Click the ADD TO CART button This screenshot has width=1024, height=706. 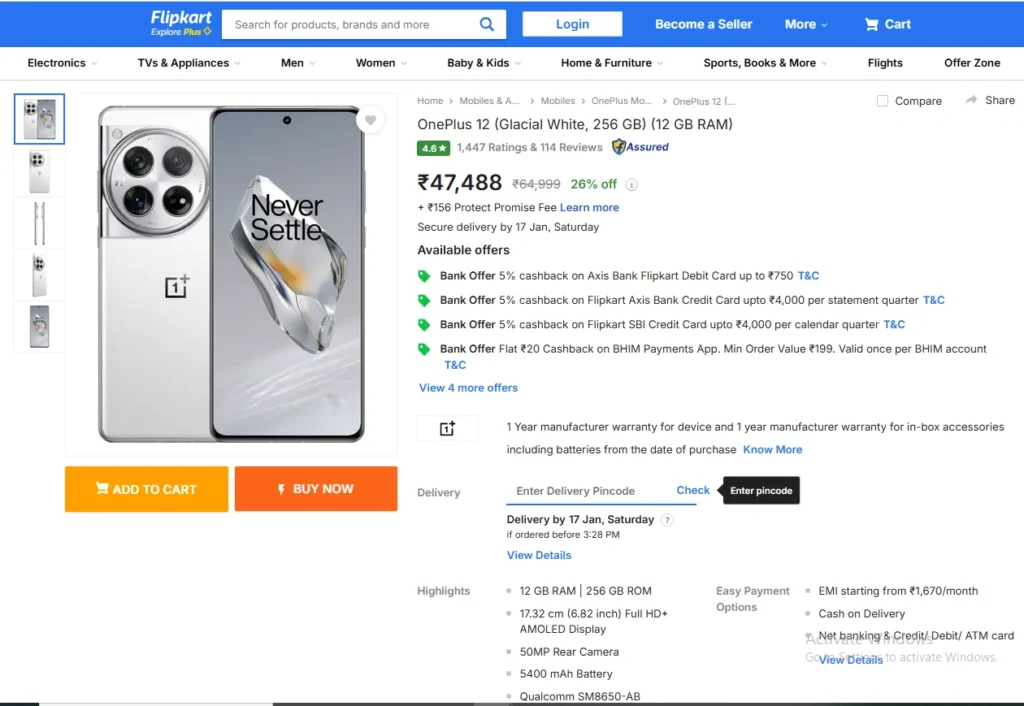[147, 489]
